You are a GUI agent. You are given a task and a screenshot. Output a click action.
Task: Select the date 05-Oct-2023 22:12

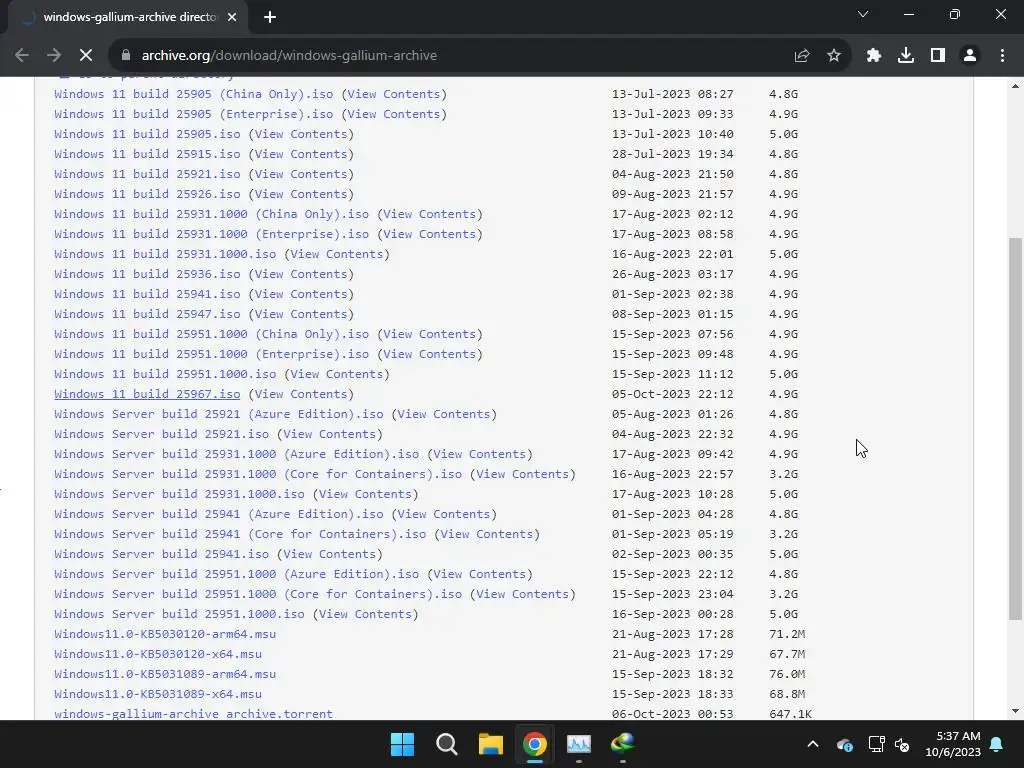point(673,394)
